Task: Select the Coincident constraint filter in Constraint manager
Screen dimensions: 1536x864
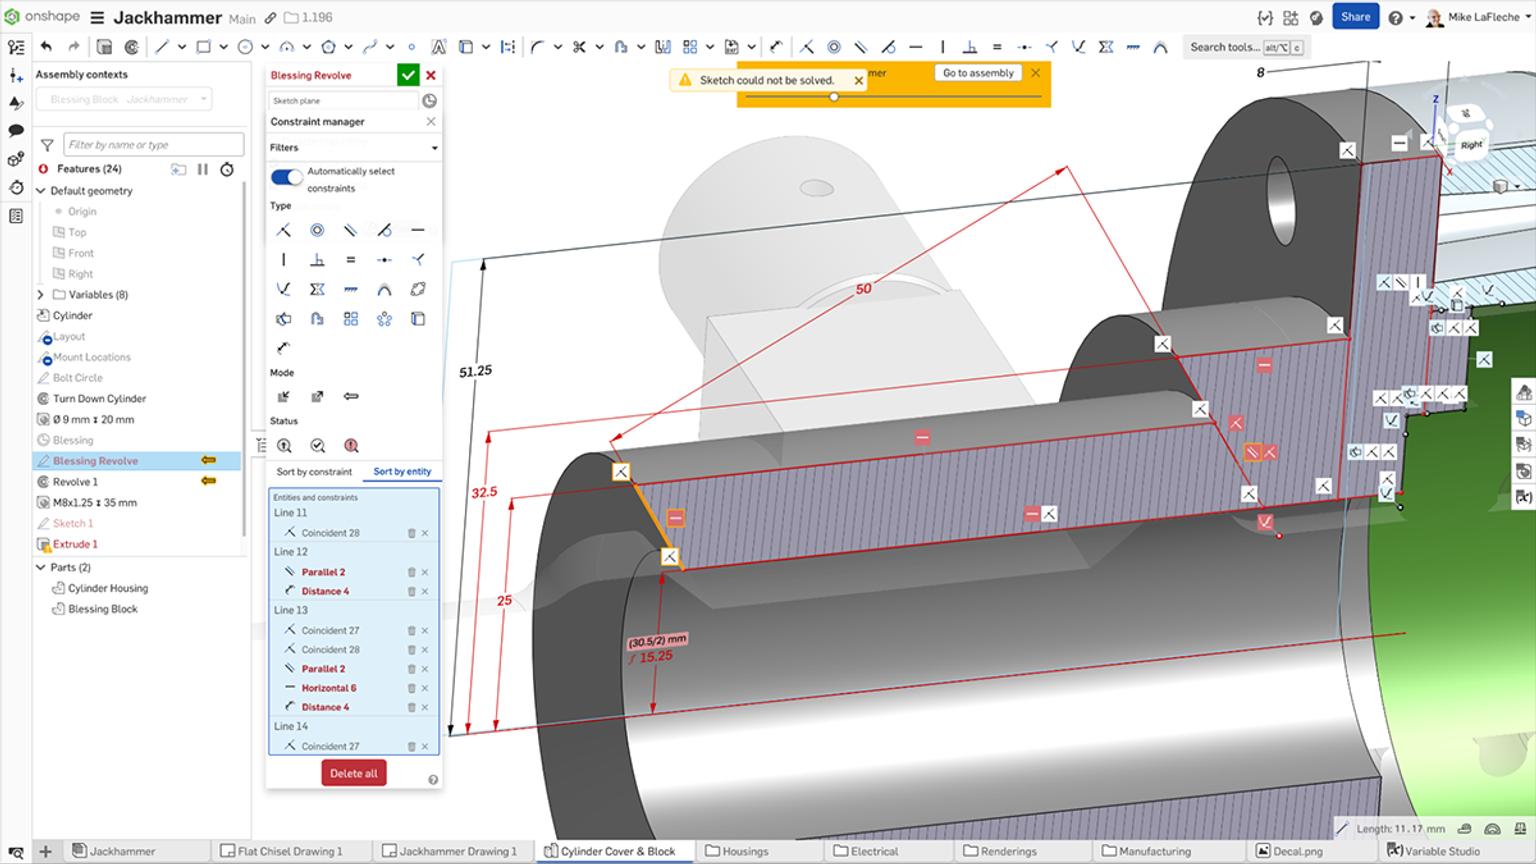Action: (283, 230)
